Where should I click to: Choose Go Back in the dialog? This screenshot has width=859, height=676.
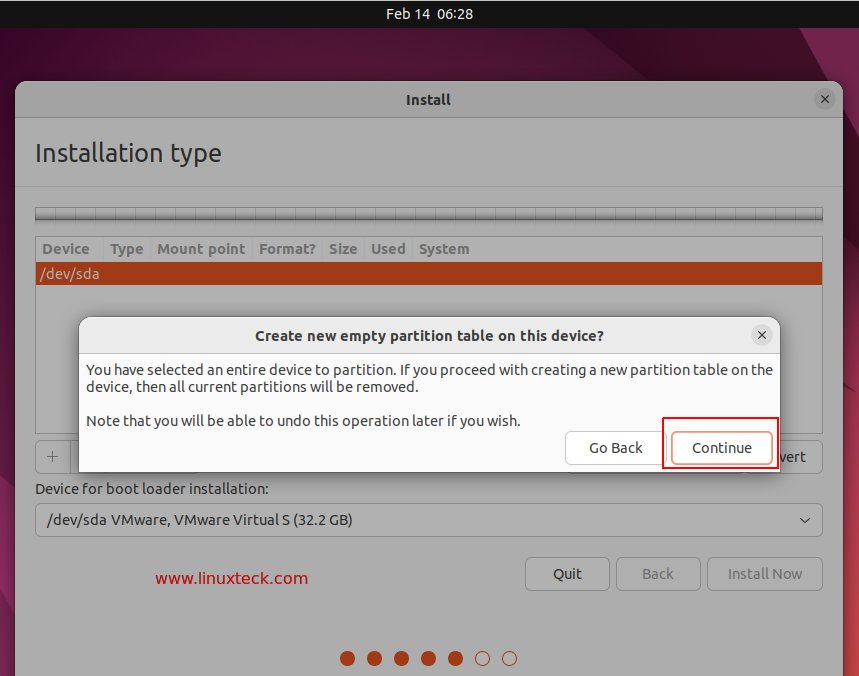click(x=614, y=448)
